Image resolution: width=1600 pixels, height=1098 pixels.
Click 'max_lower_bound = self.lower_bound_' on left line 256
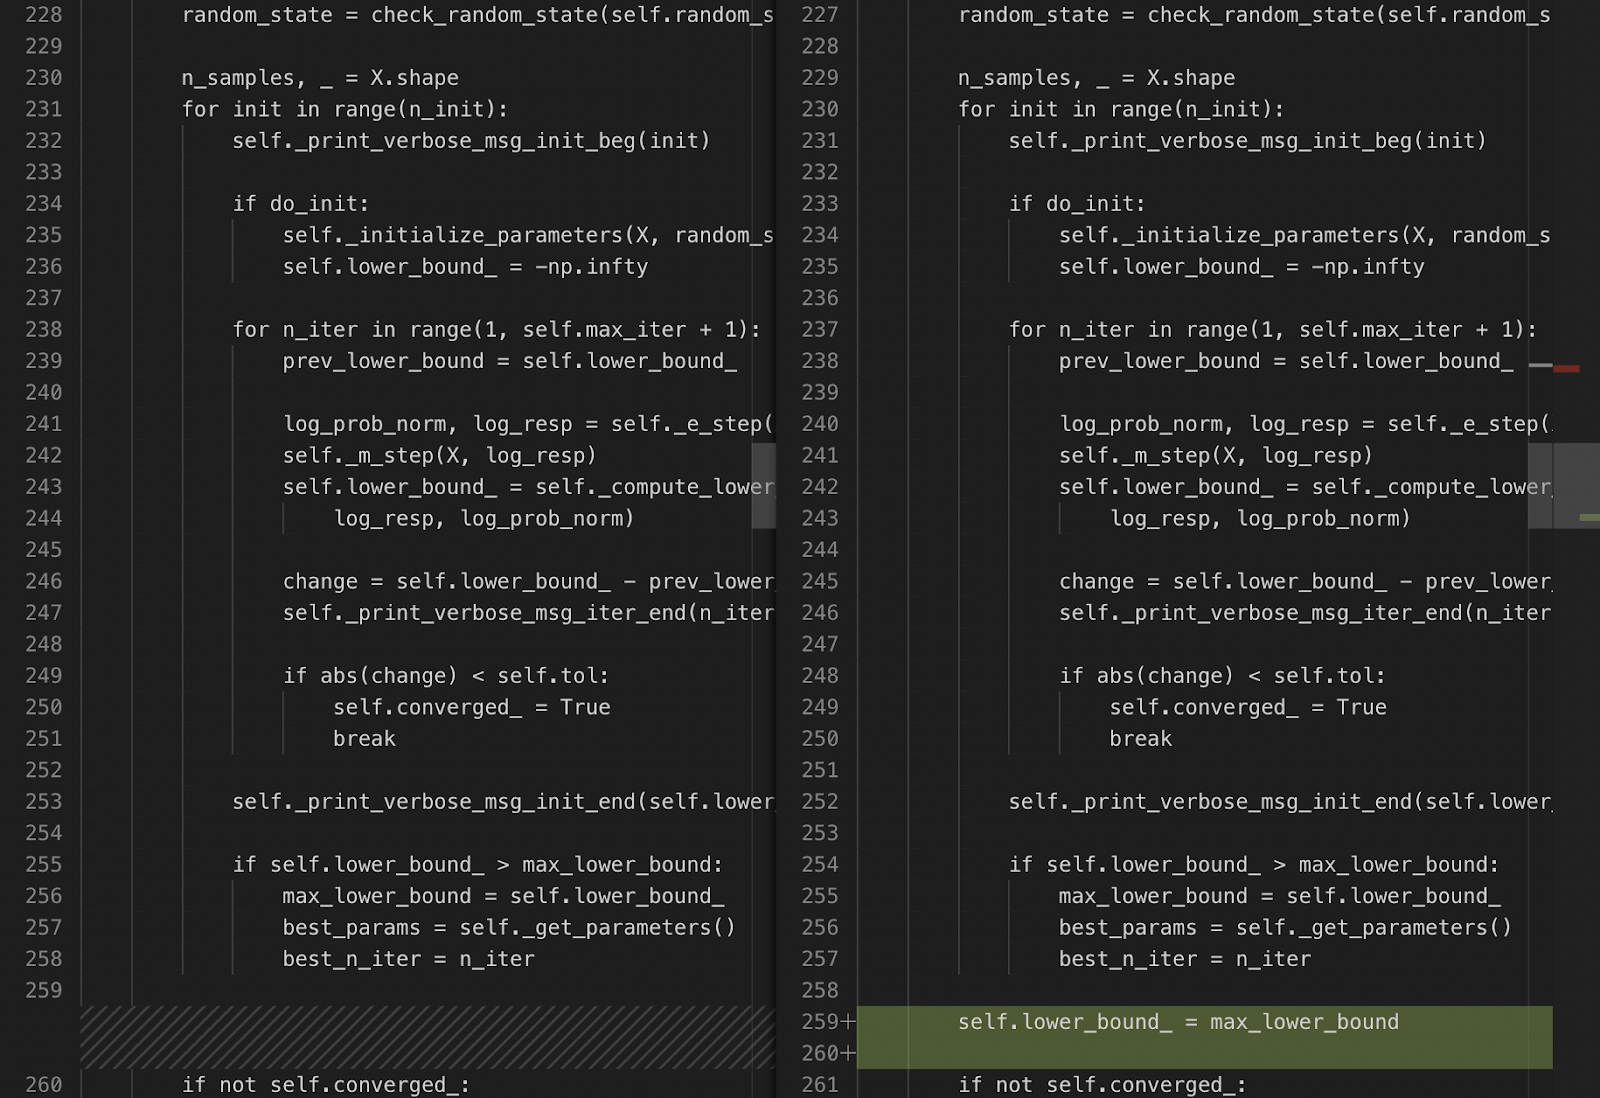coord(503,896)
